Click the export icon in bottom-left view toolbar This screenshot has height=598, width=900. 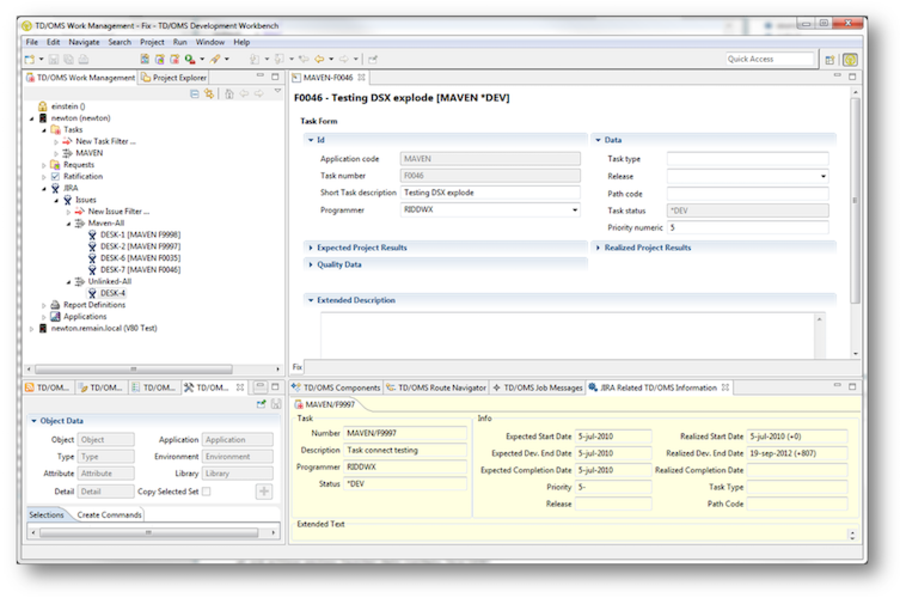point(261,404)
